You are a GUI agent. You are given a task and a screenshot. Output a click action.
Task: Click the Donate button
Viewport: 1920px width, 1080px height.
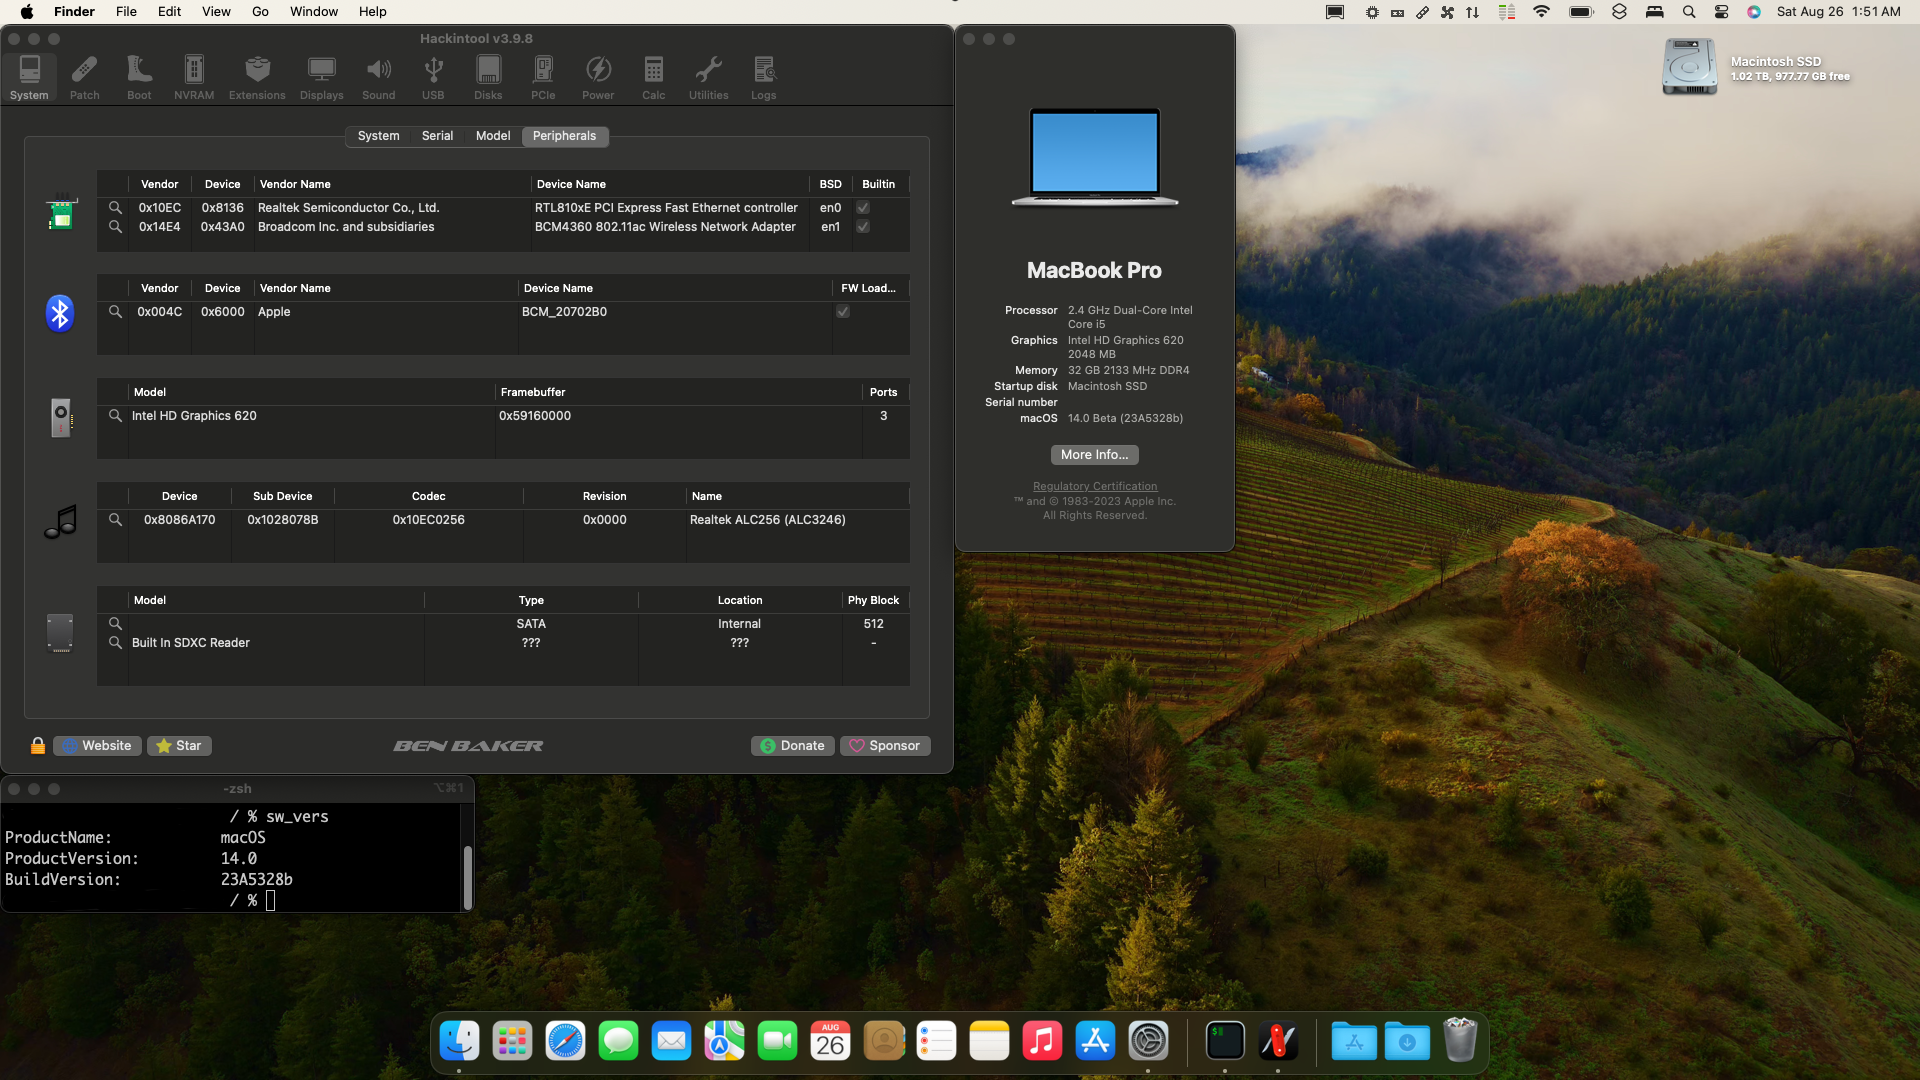click(792, 745)
